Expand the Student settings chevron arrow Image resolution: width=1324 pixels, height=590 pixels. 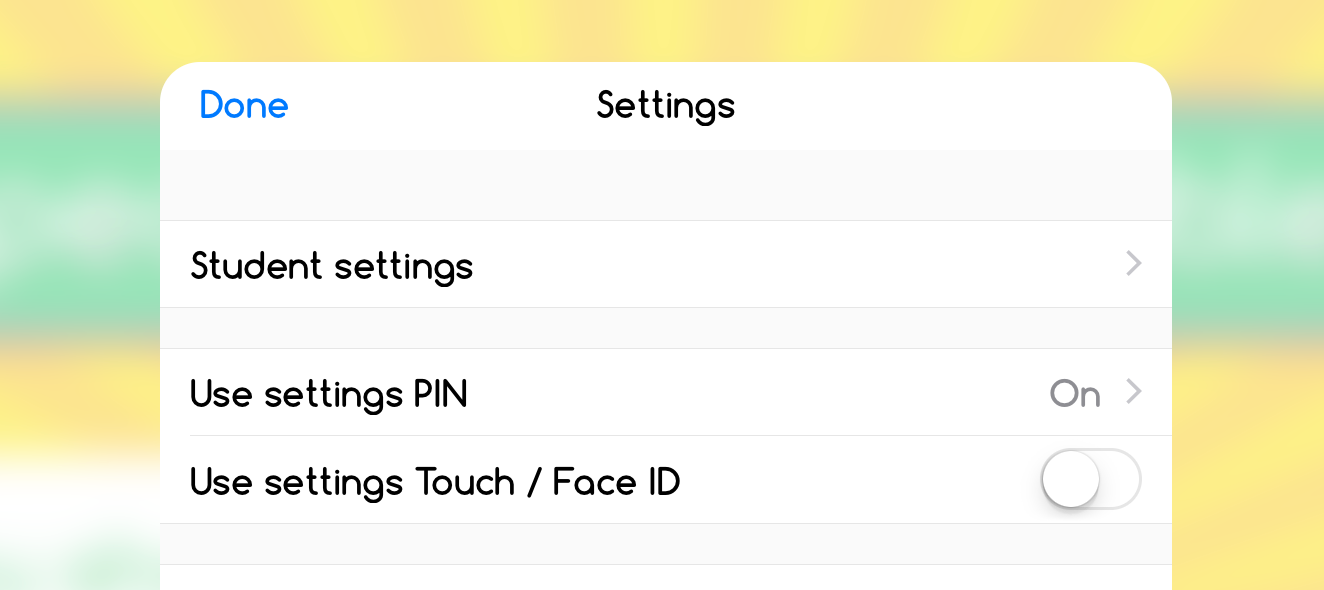coord(1133,264)
